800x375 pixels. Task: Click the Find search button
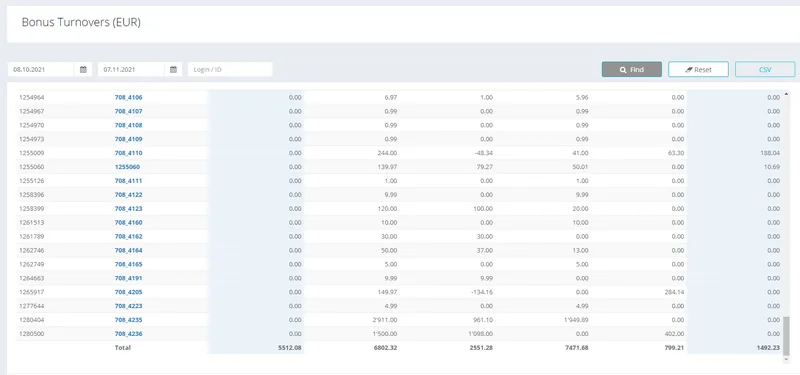click(x=632, y=69)
